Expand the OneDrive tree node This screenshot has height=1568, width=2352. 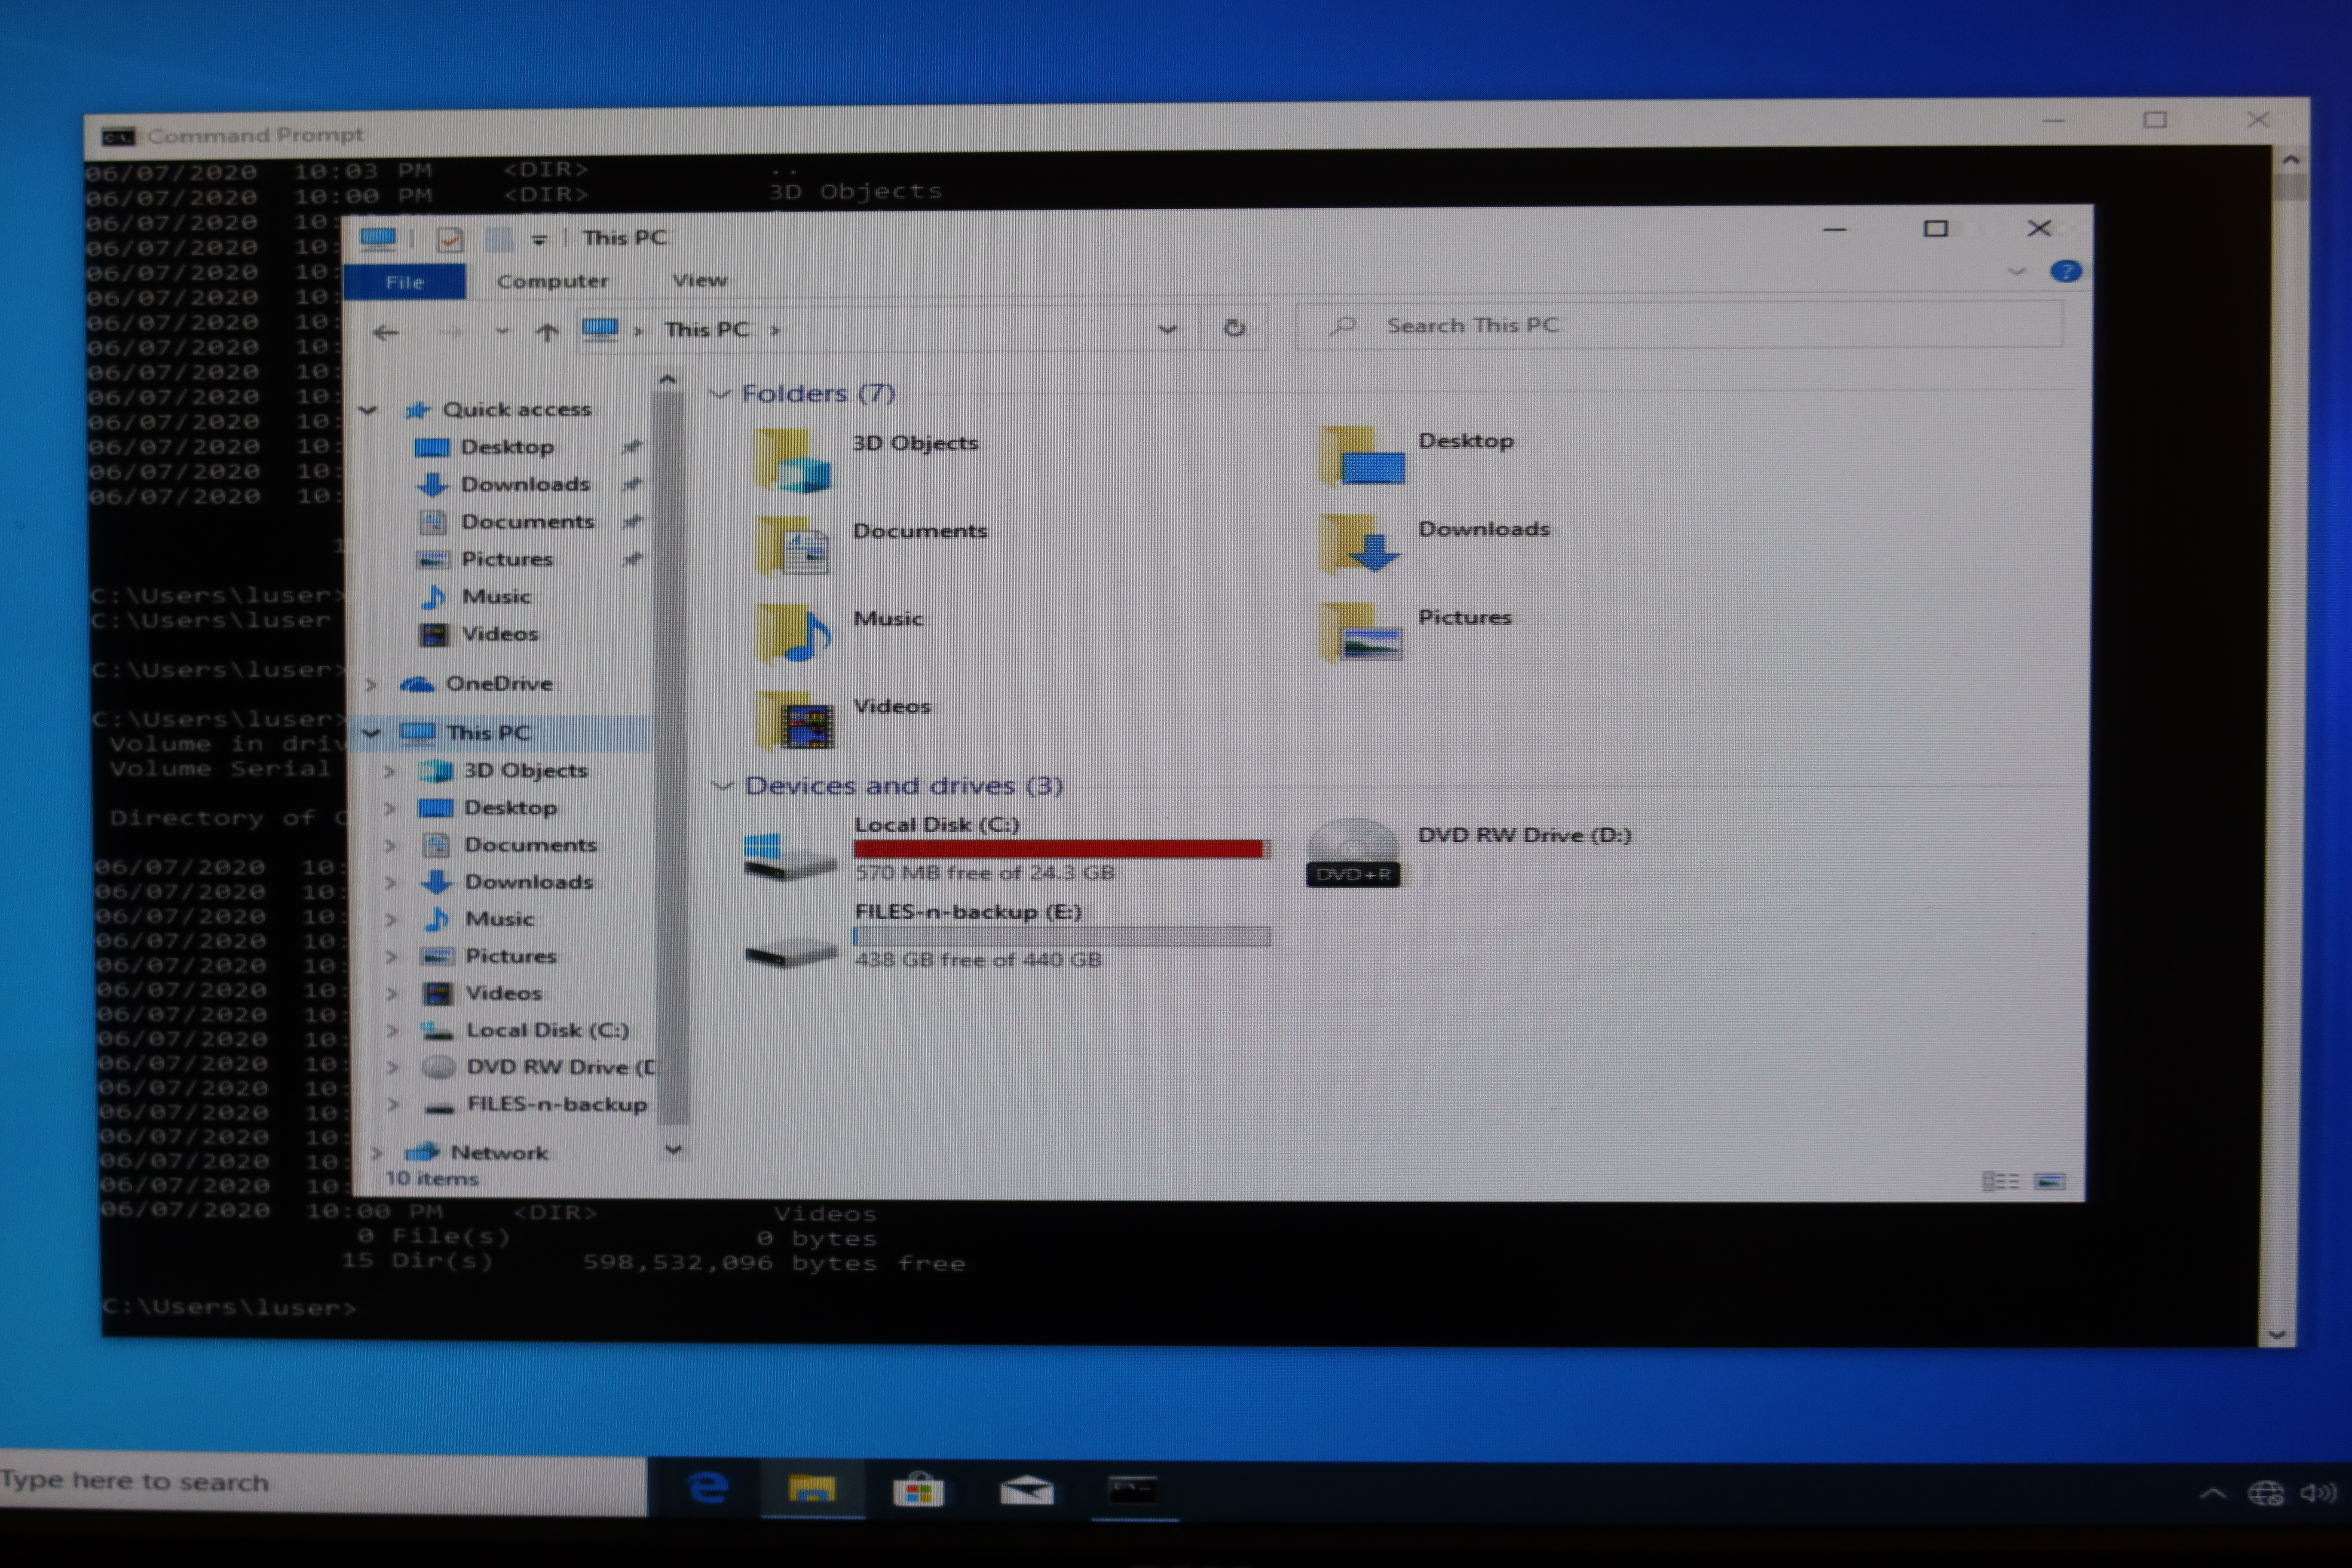371,684
